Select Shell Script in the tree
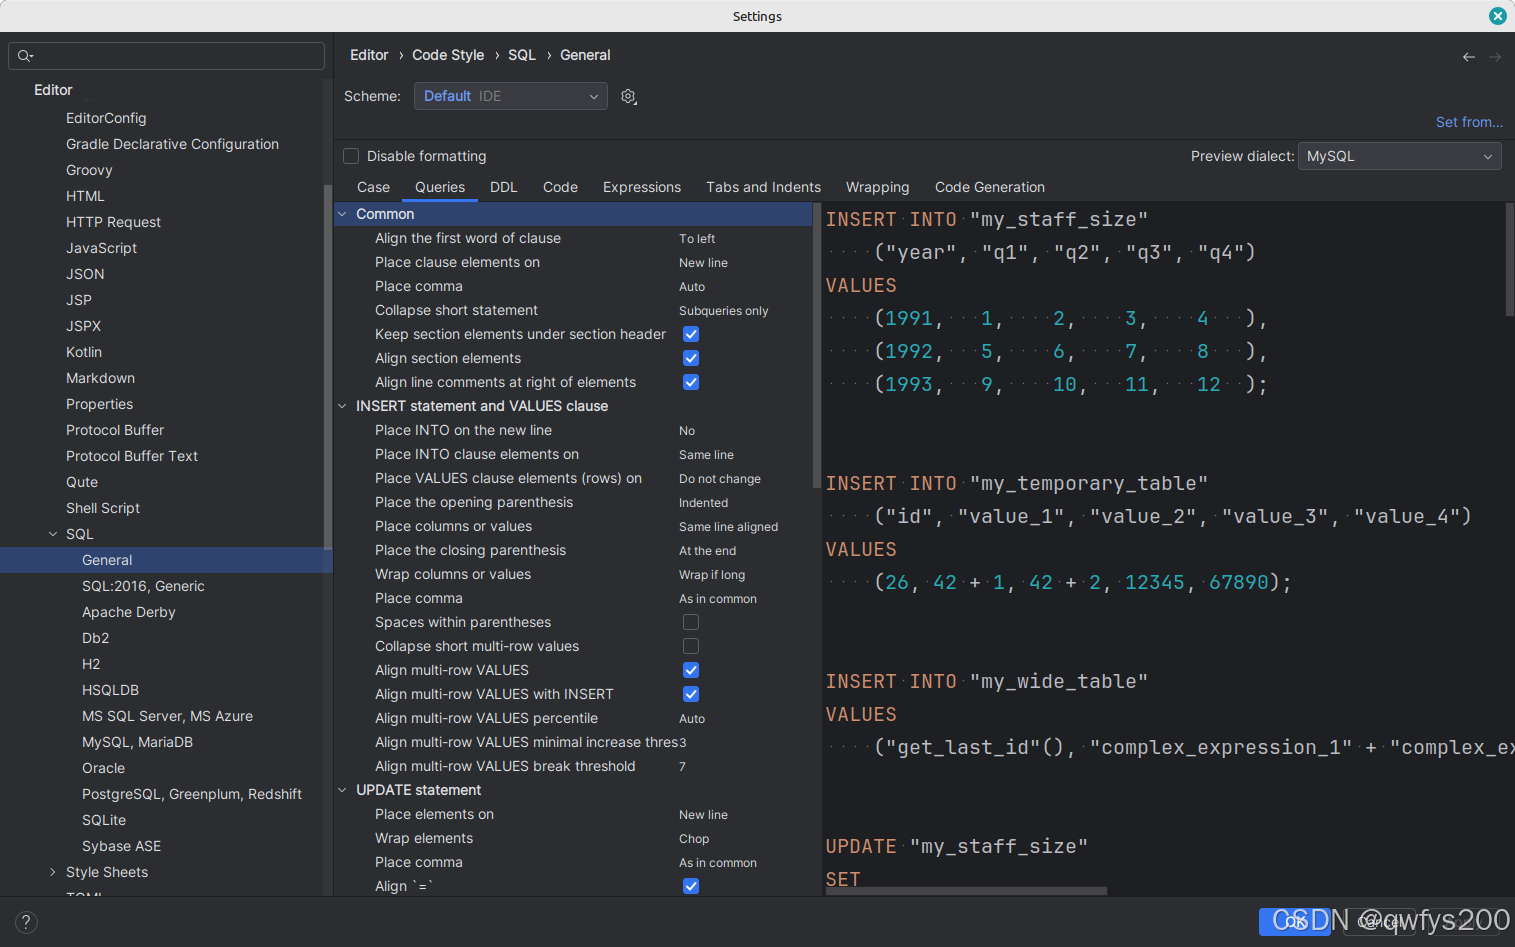Viewport: 1515px width, 947px height. pyautogui.click(x=103, y=508)
